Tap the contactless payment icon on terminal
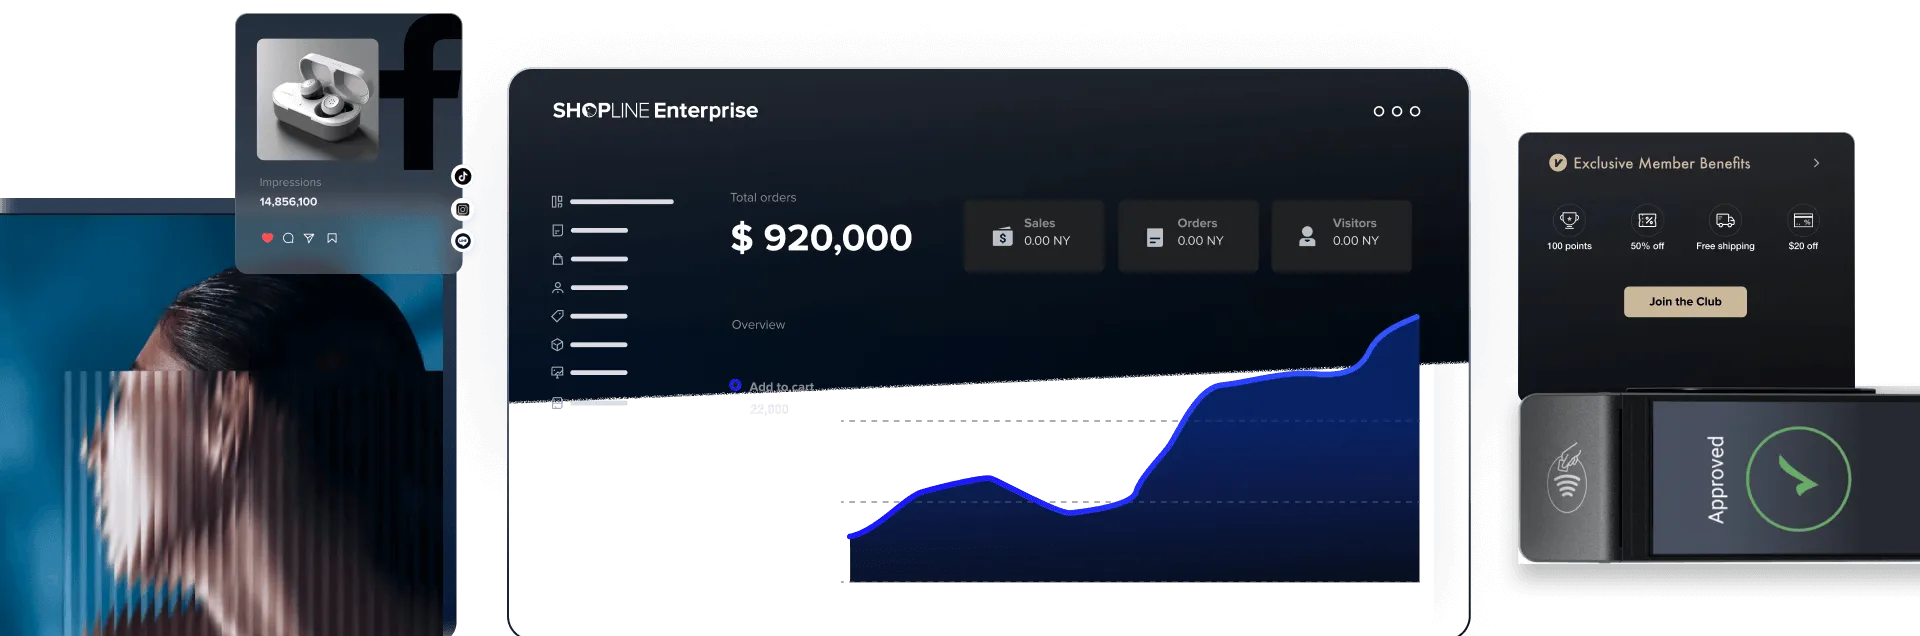Viewport: 1920px width, 636px height. point(1567,478)
